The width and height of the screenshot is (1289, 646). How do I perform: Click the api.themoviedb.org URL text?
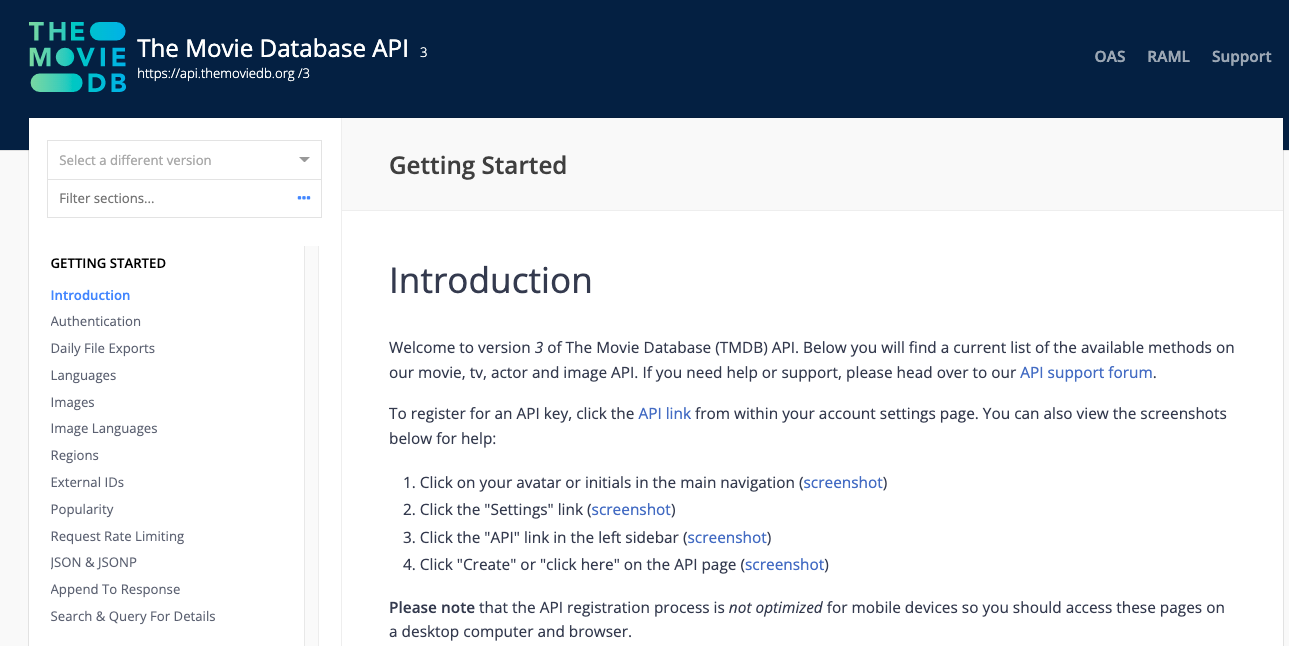pyautogui.click(x=223, y=73)
